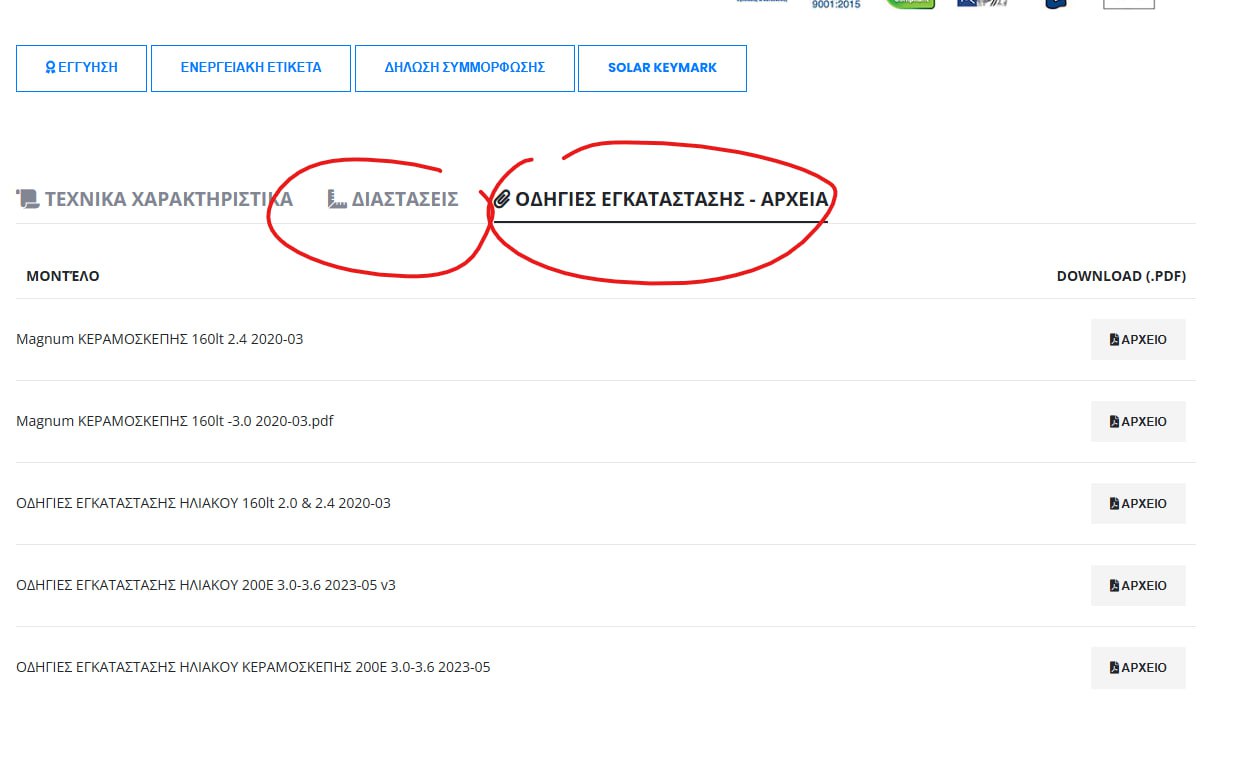Click the paperclip icon beside ΟΔΗΓΙΕΣ ΕΓΚΑΤΑΣΤΑΣΗΣ
Screen dimensions: 1242x758
pyautogui.click(x=503, y=199)
